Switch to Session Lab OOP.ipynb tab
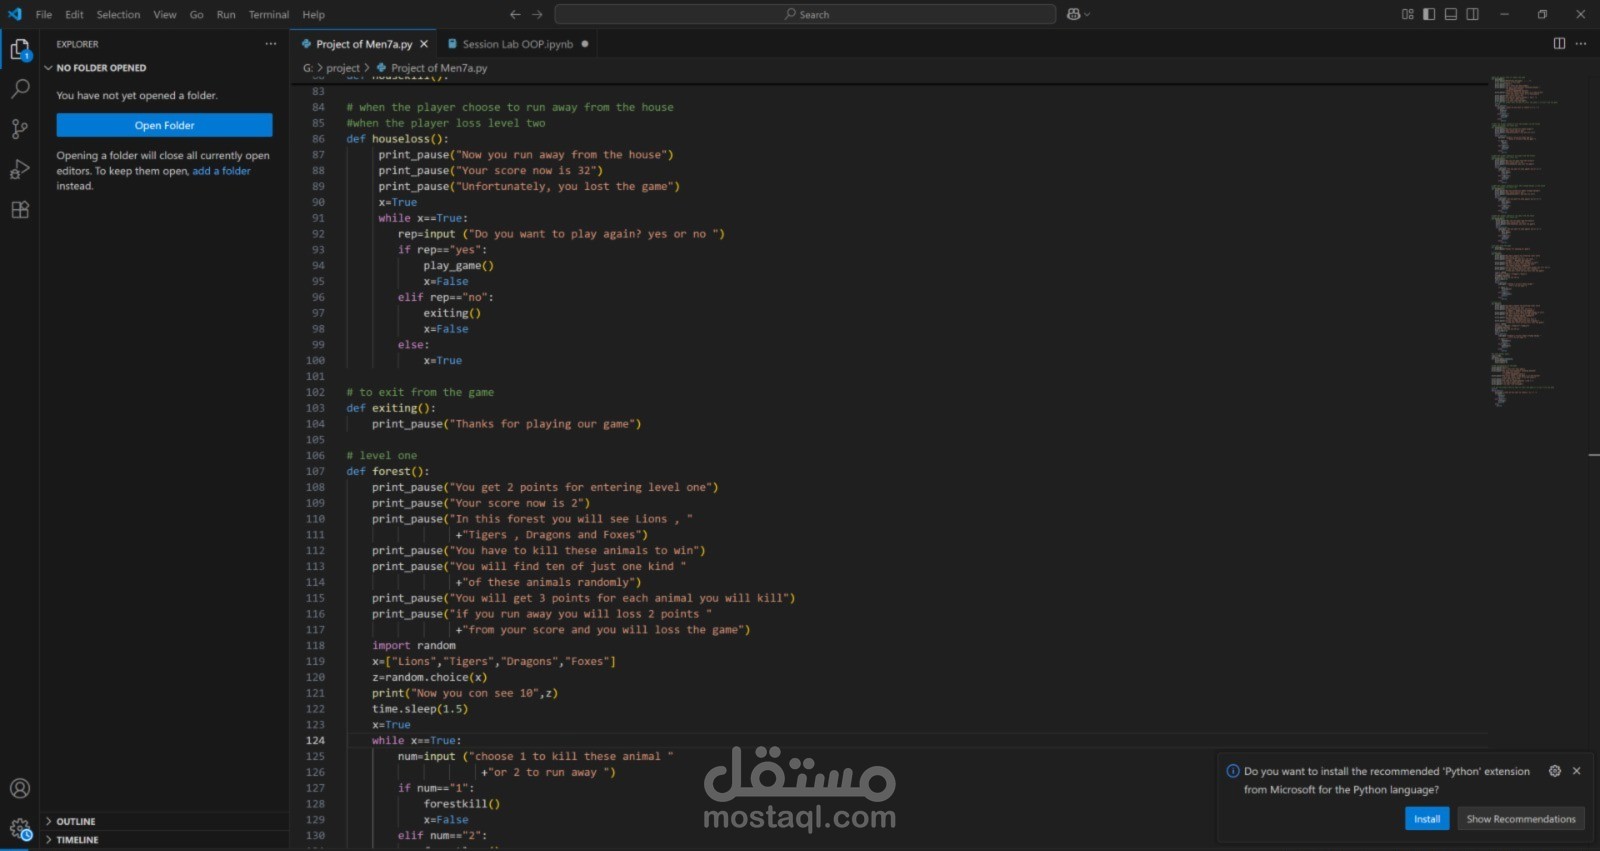 517,44
